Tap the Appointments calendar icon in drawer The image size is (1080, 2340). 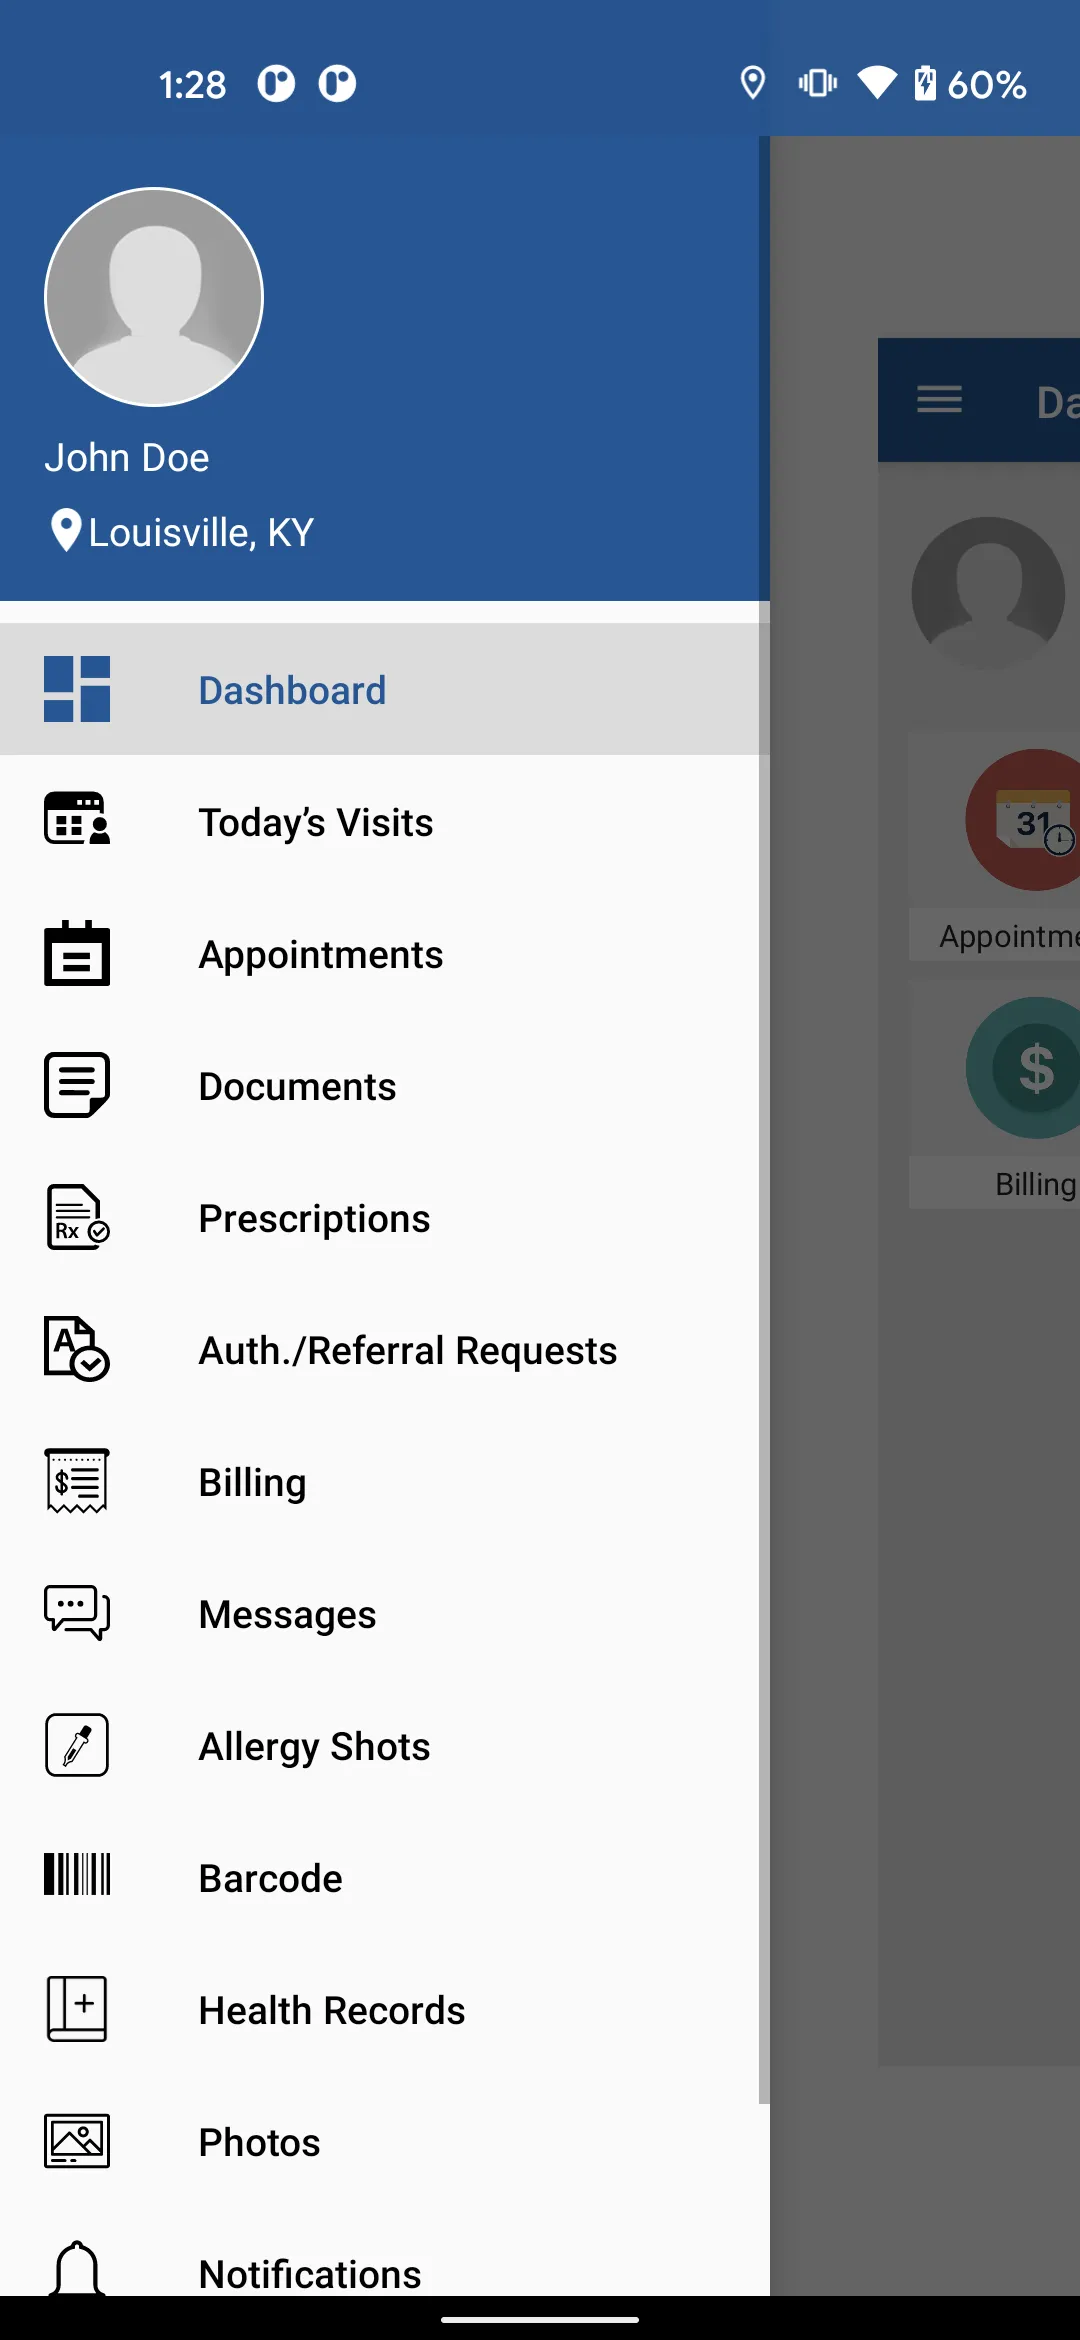click(x=77, y=953)
